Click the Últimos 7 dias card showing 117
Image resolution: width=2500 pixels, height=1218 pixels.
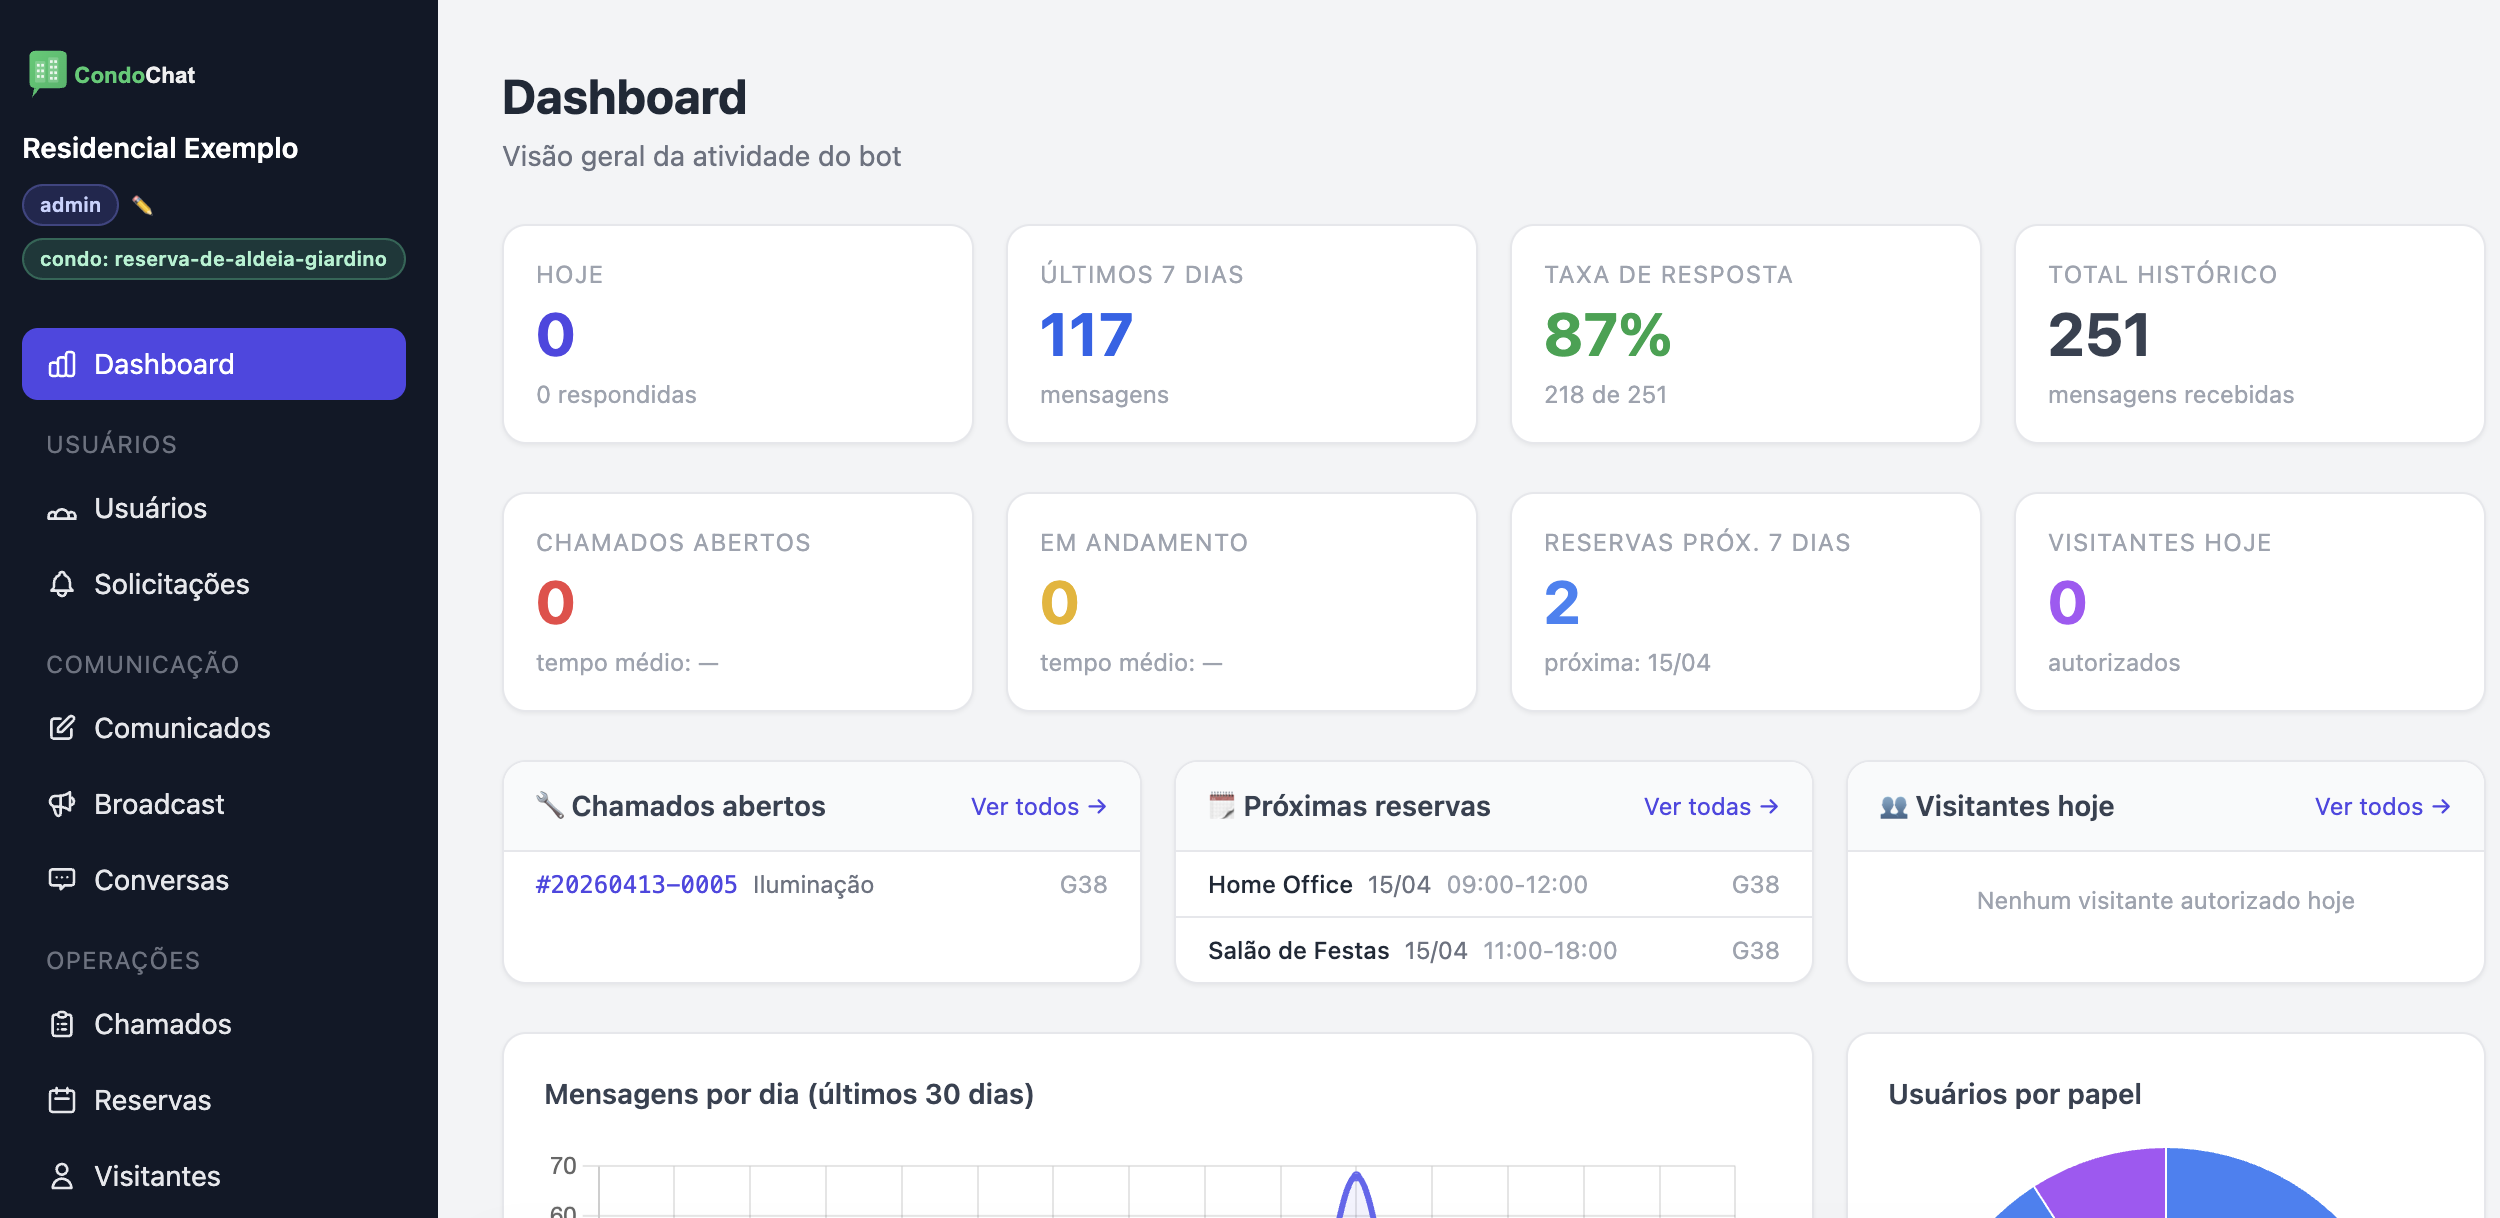point(1242,334)
